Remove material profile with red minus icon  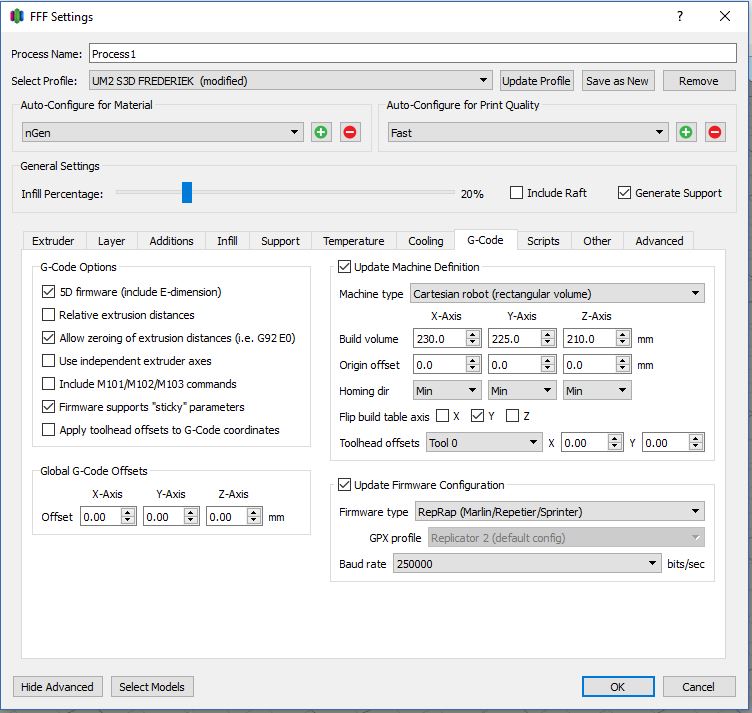coord(350,132)
